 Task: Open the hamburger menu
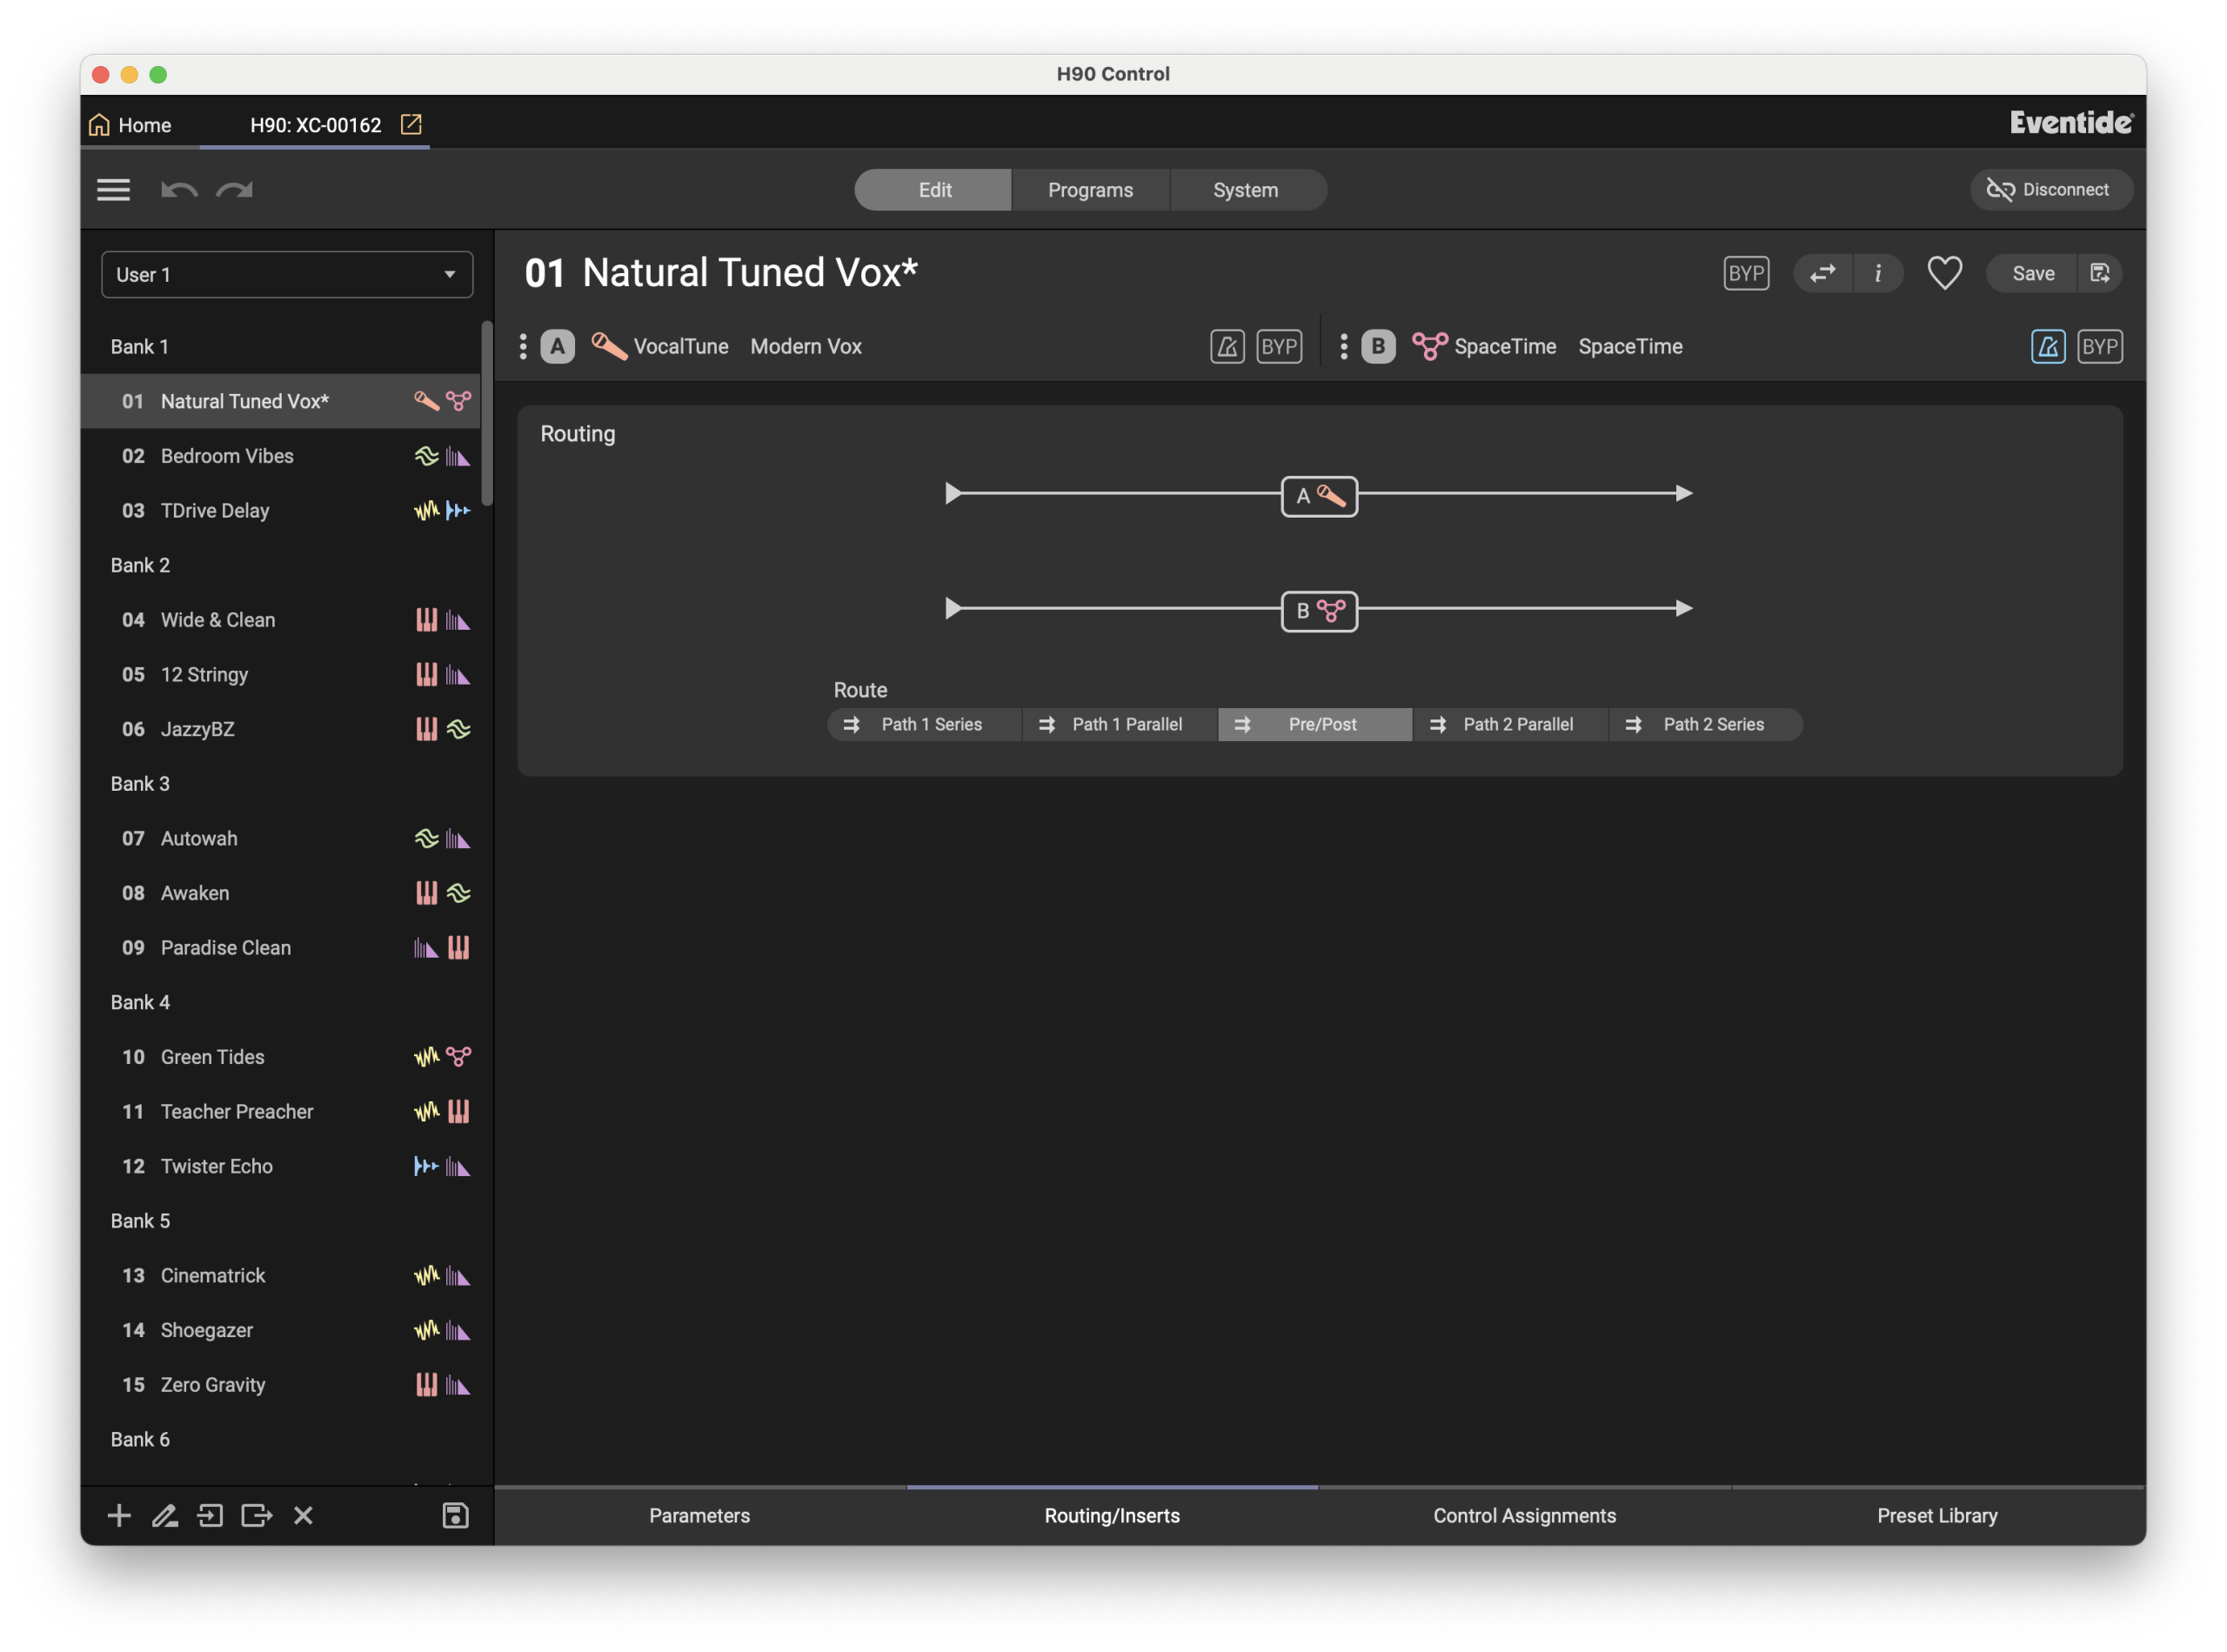click(113, 190)
